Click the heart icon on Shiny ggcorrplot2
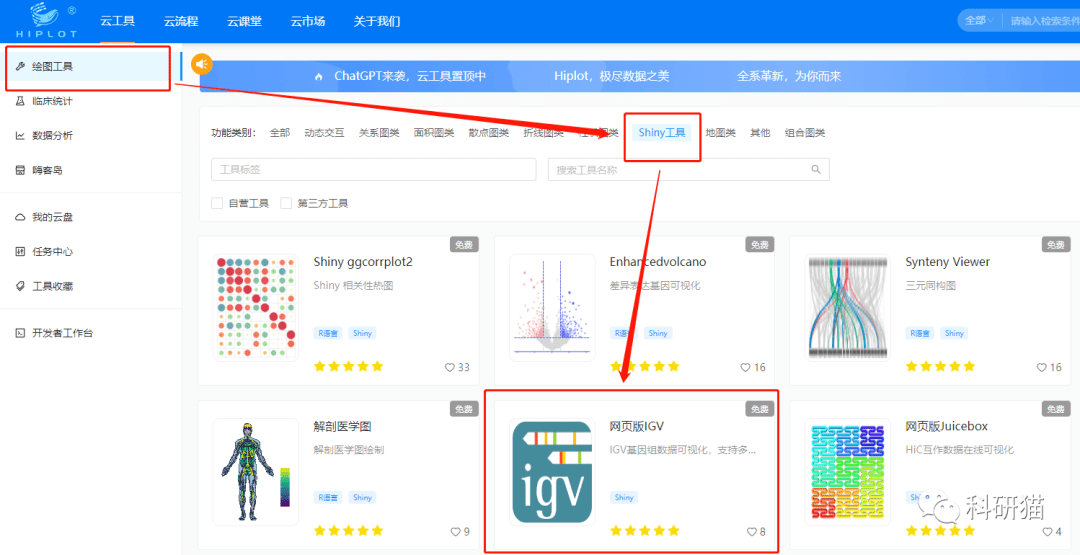Screen dimensions: 1080x555 [x=450, y=367]
